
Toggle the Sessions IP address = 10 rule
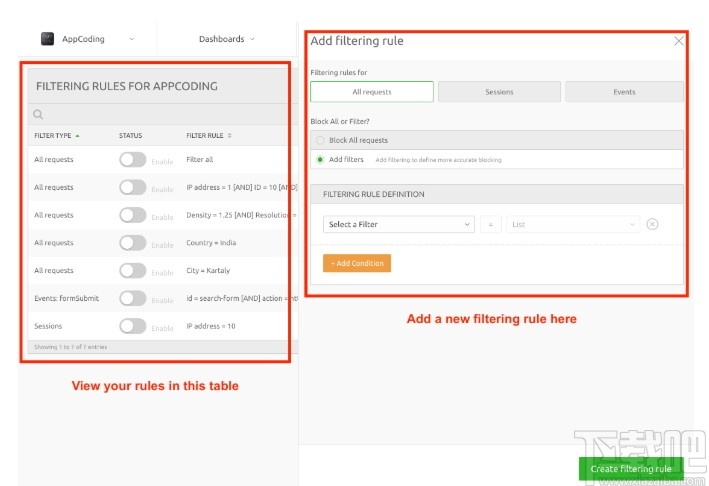pyautogui.click(x=132, y=326)
